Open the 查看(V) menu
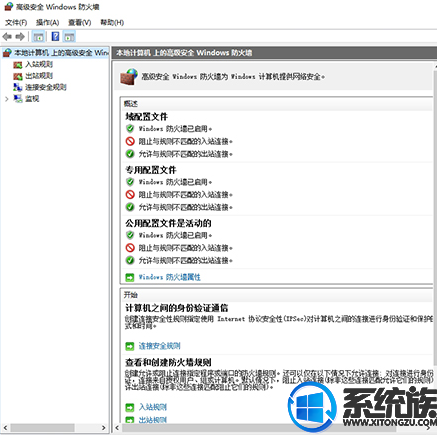The width and height of the screenshot is (437, 435). point(79,23)
